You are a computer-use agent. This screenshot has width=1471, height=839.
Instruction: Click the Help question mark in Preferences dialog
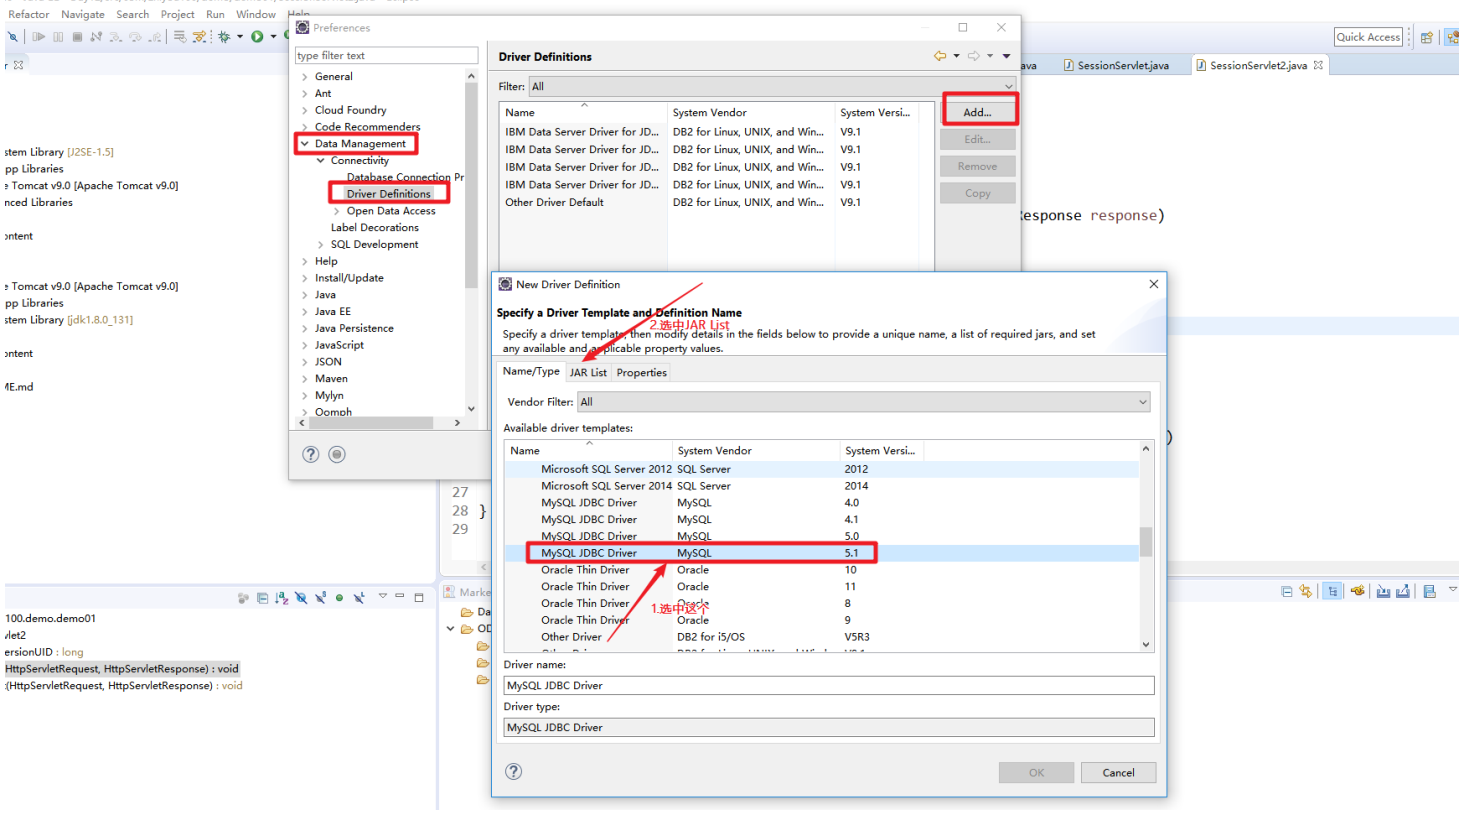311,454
